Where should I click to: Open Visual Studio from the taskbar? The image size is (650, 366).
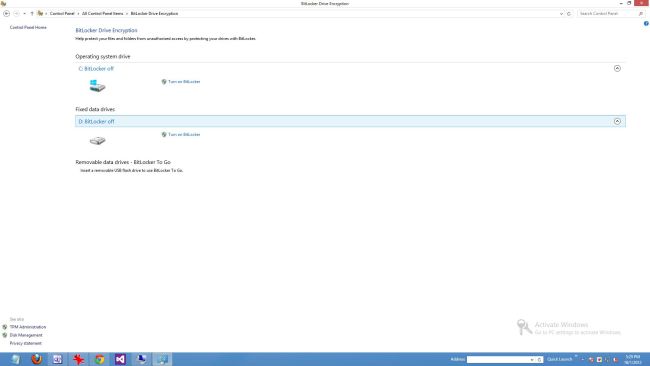120,359
